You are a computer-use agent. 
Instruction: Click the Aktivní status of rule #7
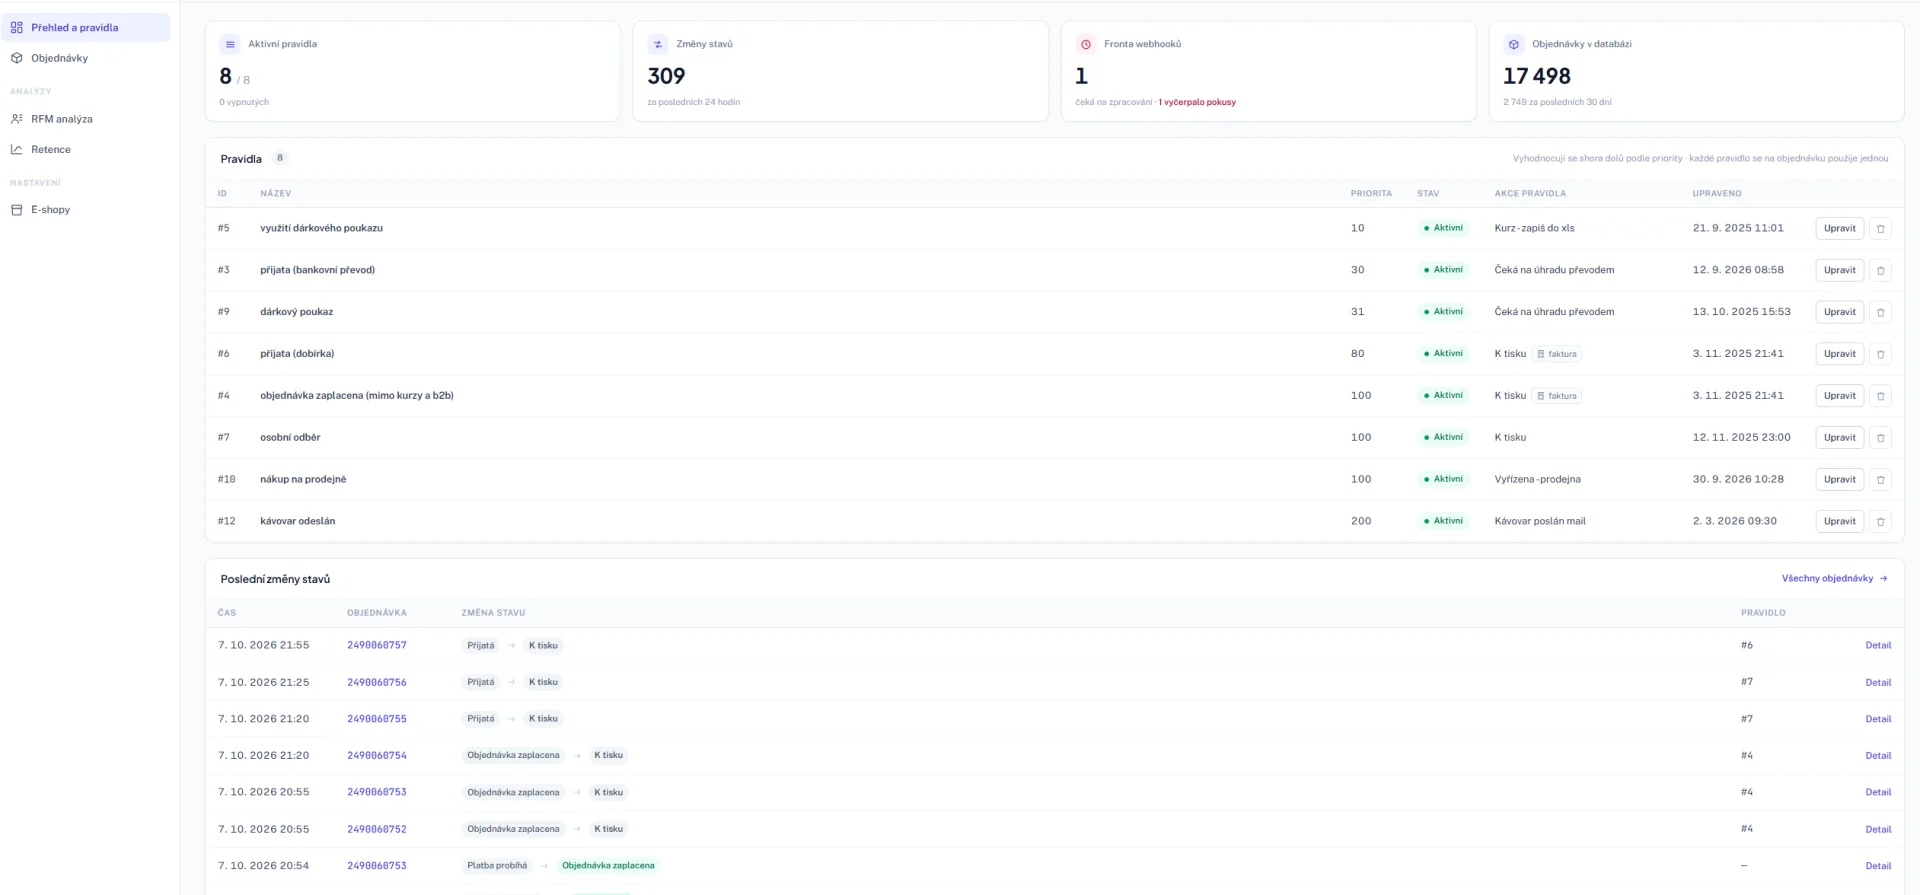1443,437
